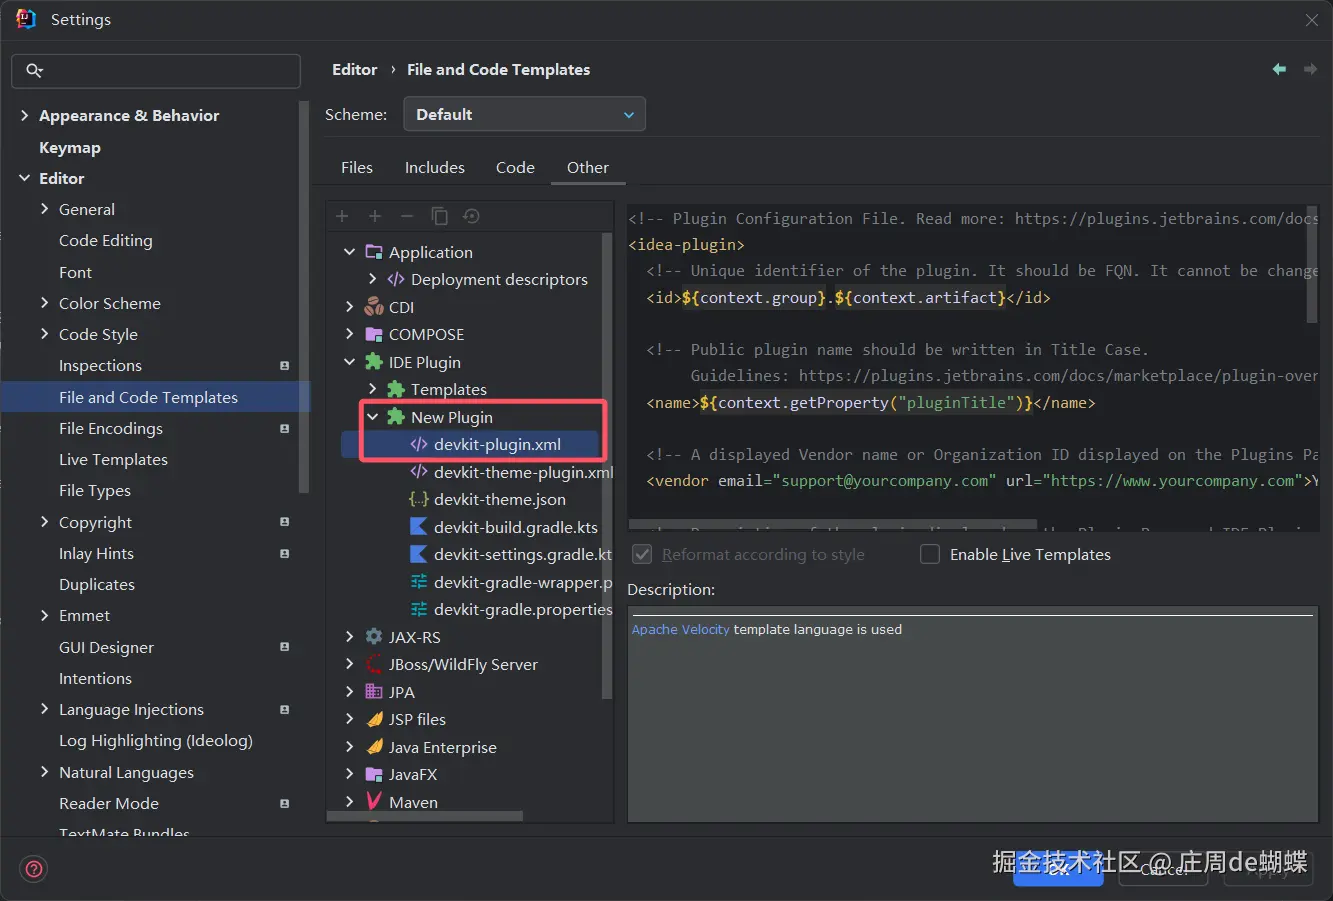
Task: Click the code editor horizontal scrollbar
Action: [832, 524]
